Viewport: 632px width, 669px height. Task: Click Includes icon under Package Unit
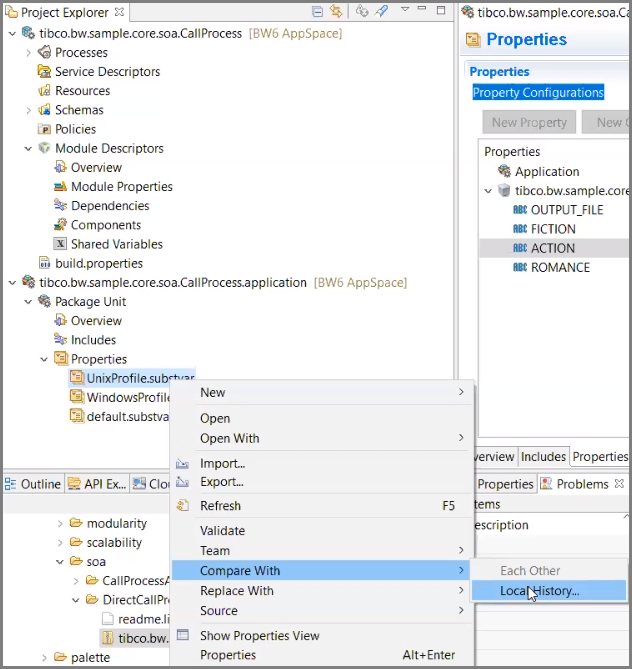[60, 340]
